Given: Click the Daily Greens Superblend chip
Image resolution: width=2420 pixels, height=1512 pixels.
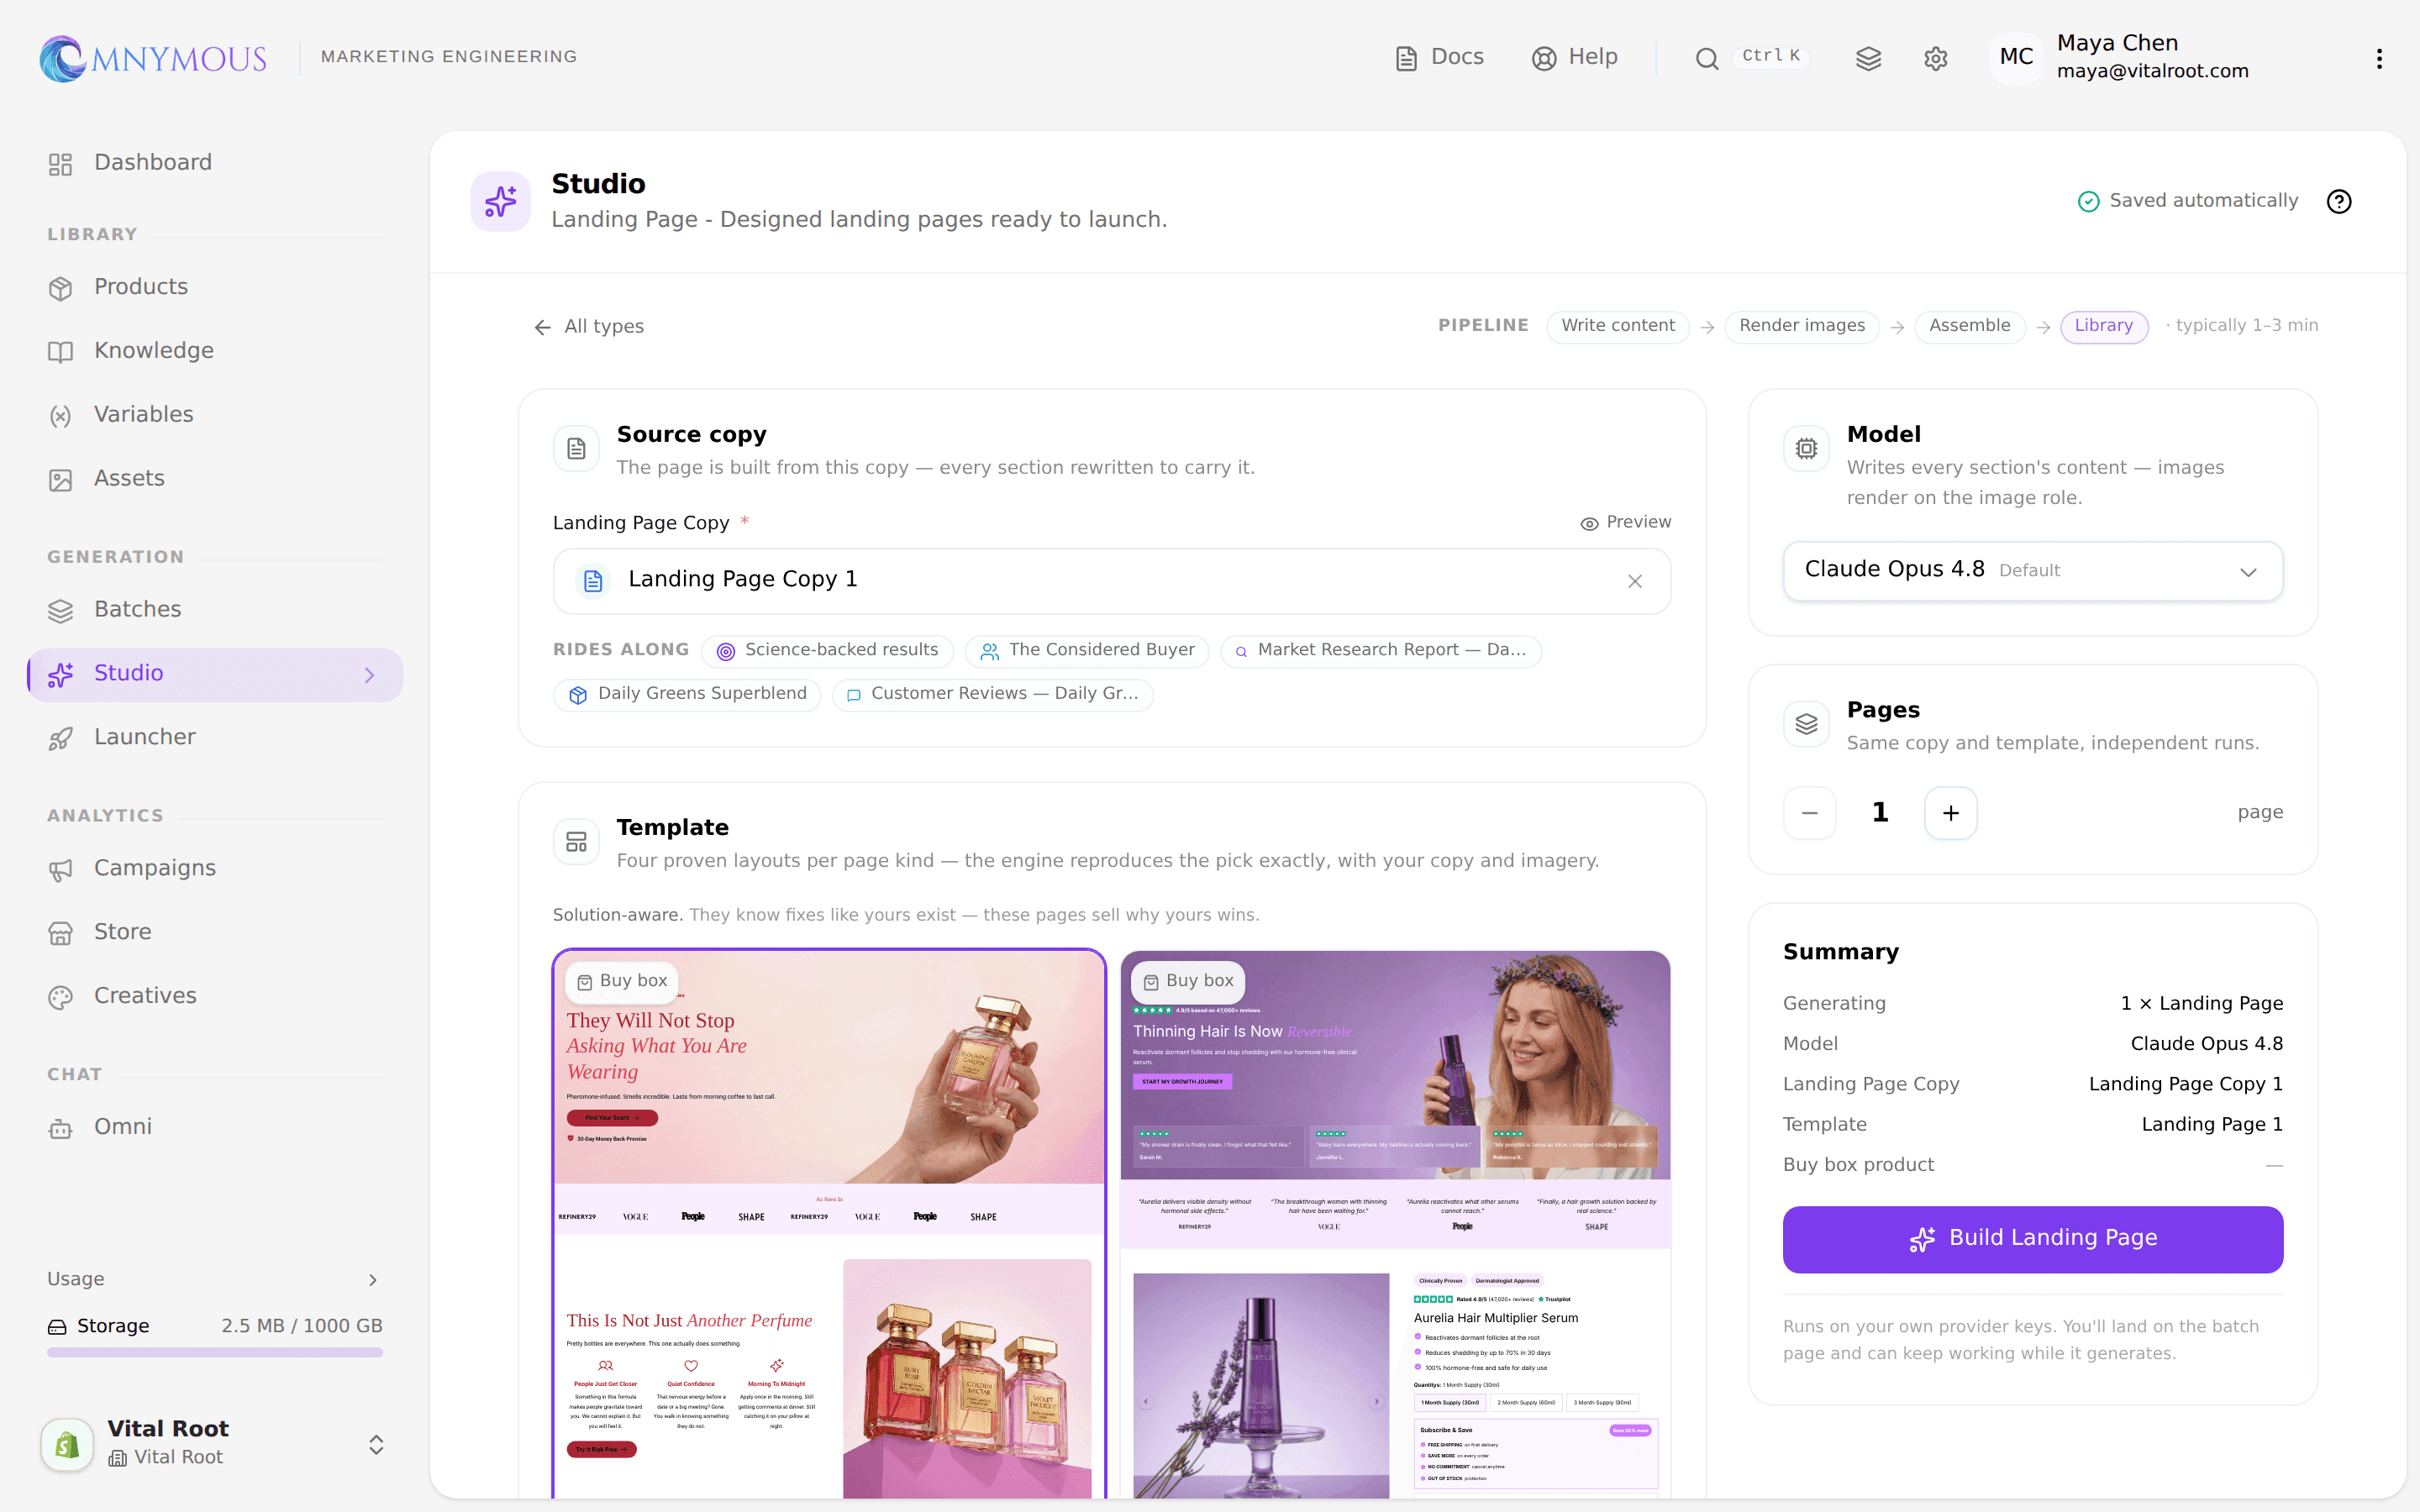Looking at the screenshot, I should (687, 695).
